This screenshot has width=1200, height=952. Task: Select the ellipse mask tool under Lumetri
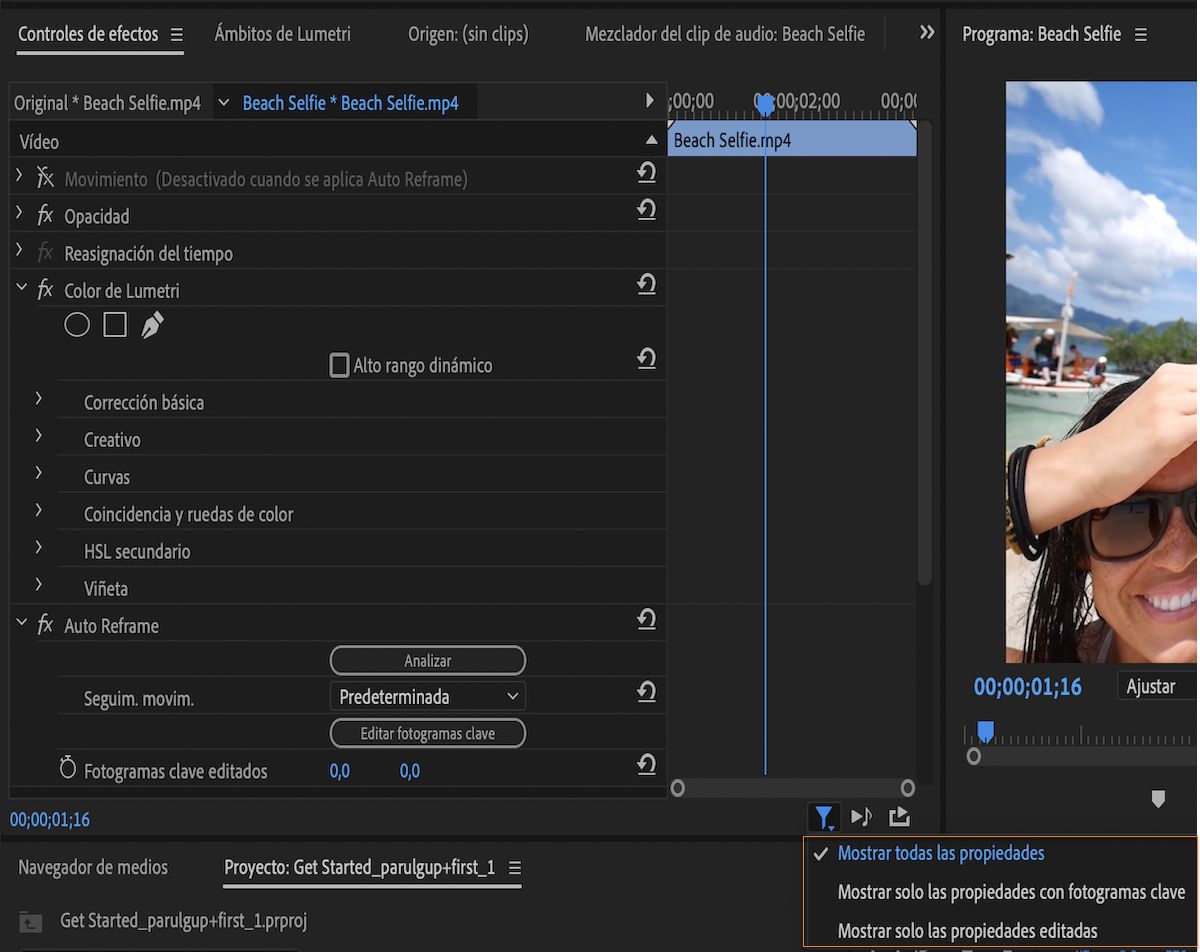[x=77, y=325]
